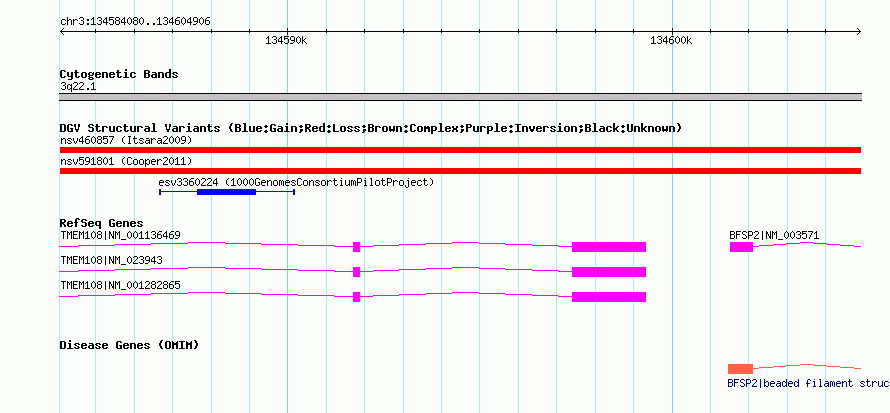Image resolution: width=890 pixels, height=413 pixels.
Task: Open the nsv591801 (Cooper2011) label
Action: pos(126,161)
